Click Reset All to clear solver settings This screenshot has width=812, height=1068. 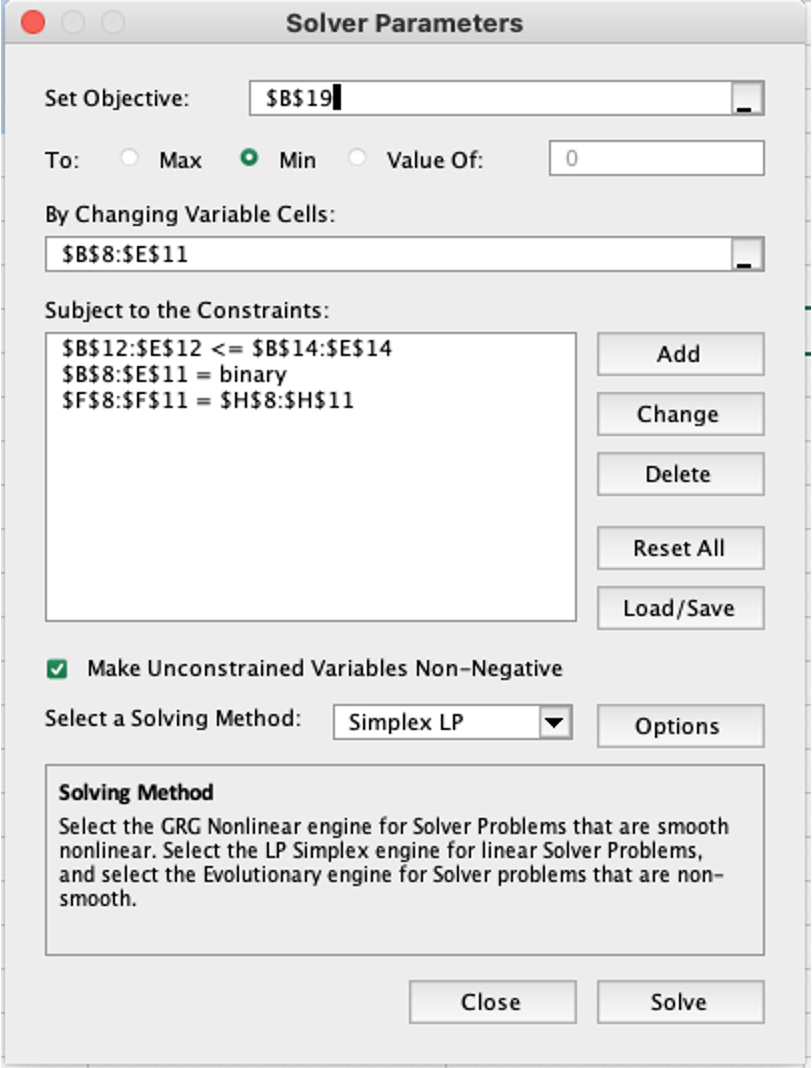pos(679,548)
